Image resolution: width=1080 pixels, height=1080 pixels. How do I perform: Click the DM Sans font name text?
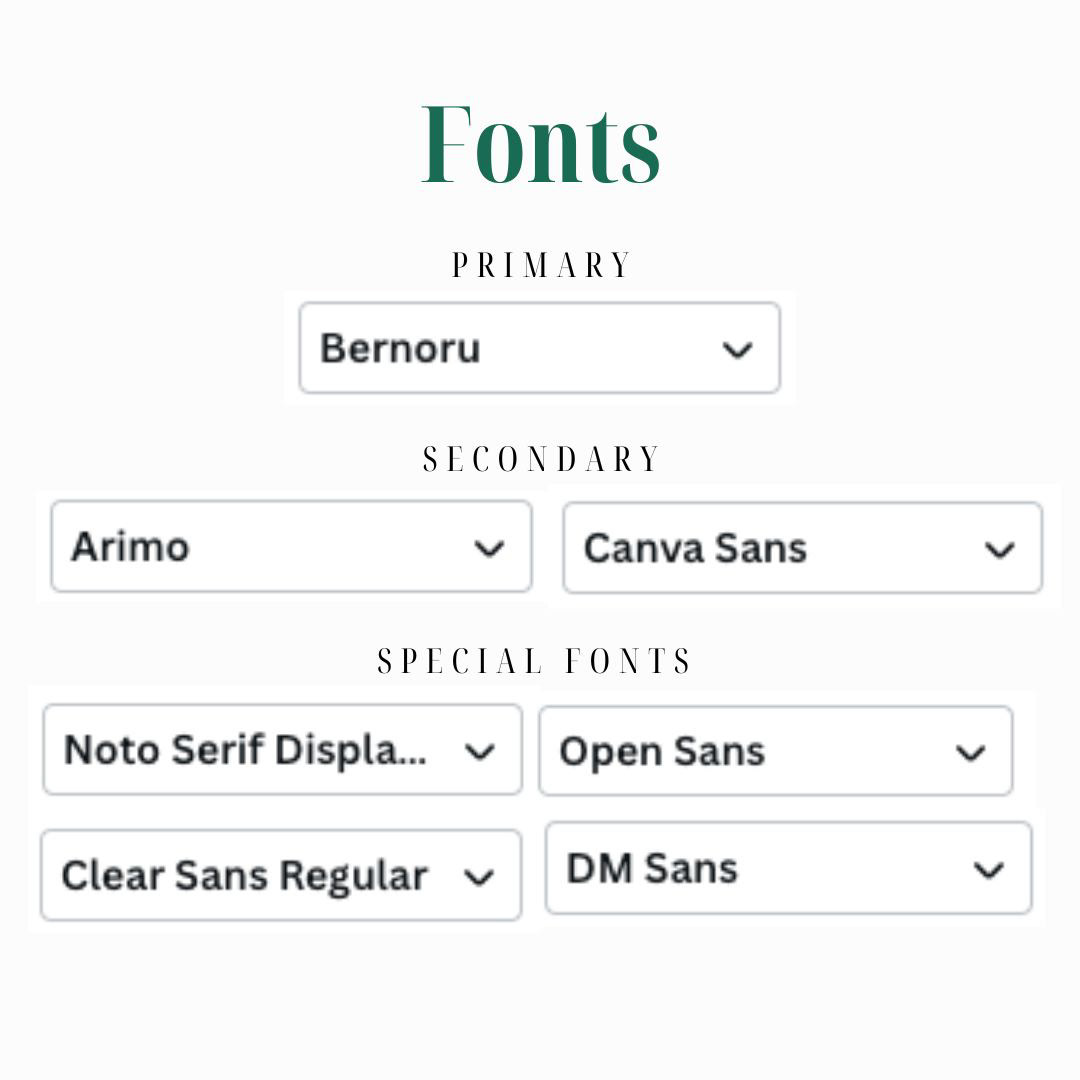tap(652, 868)
